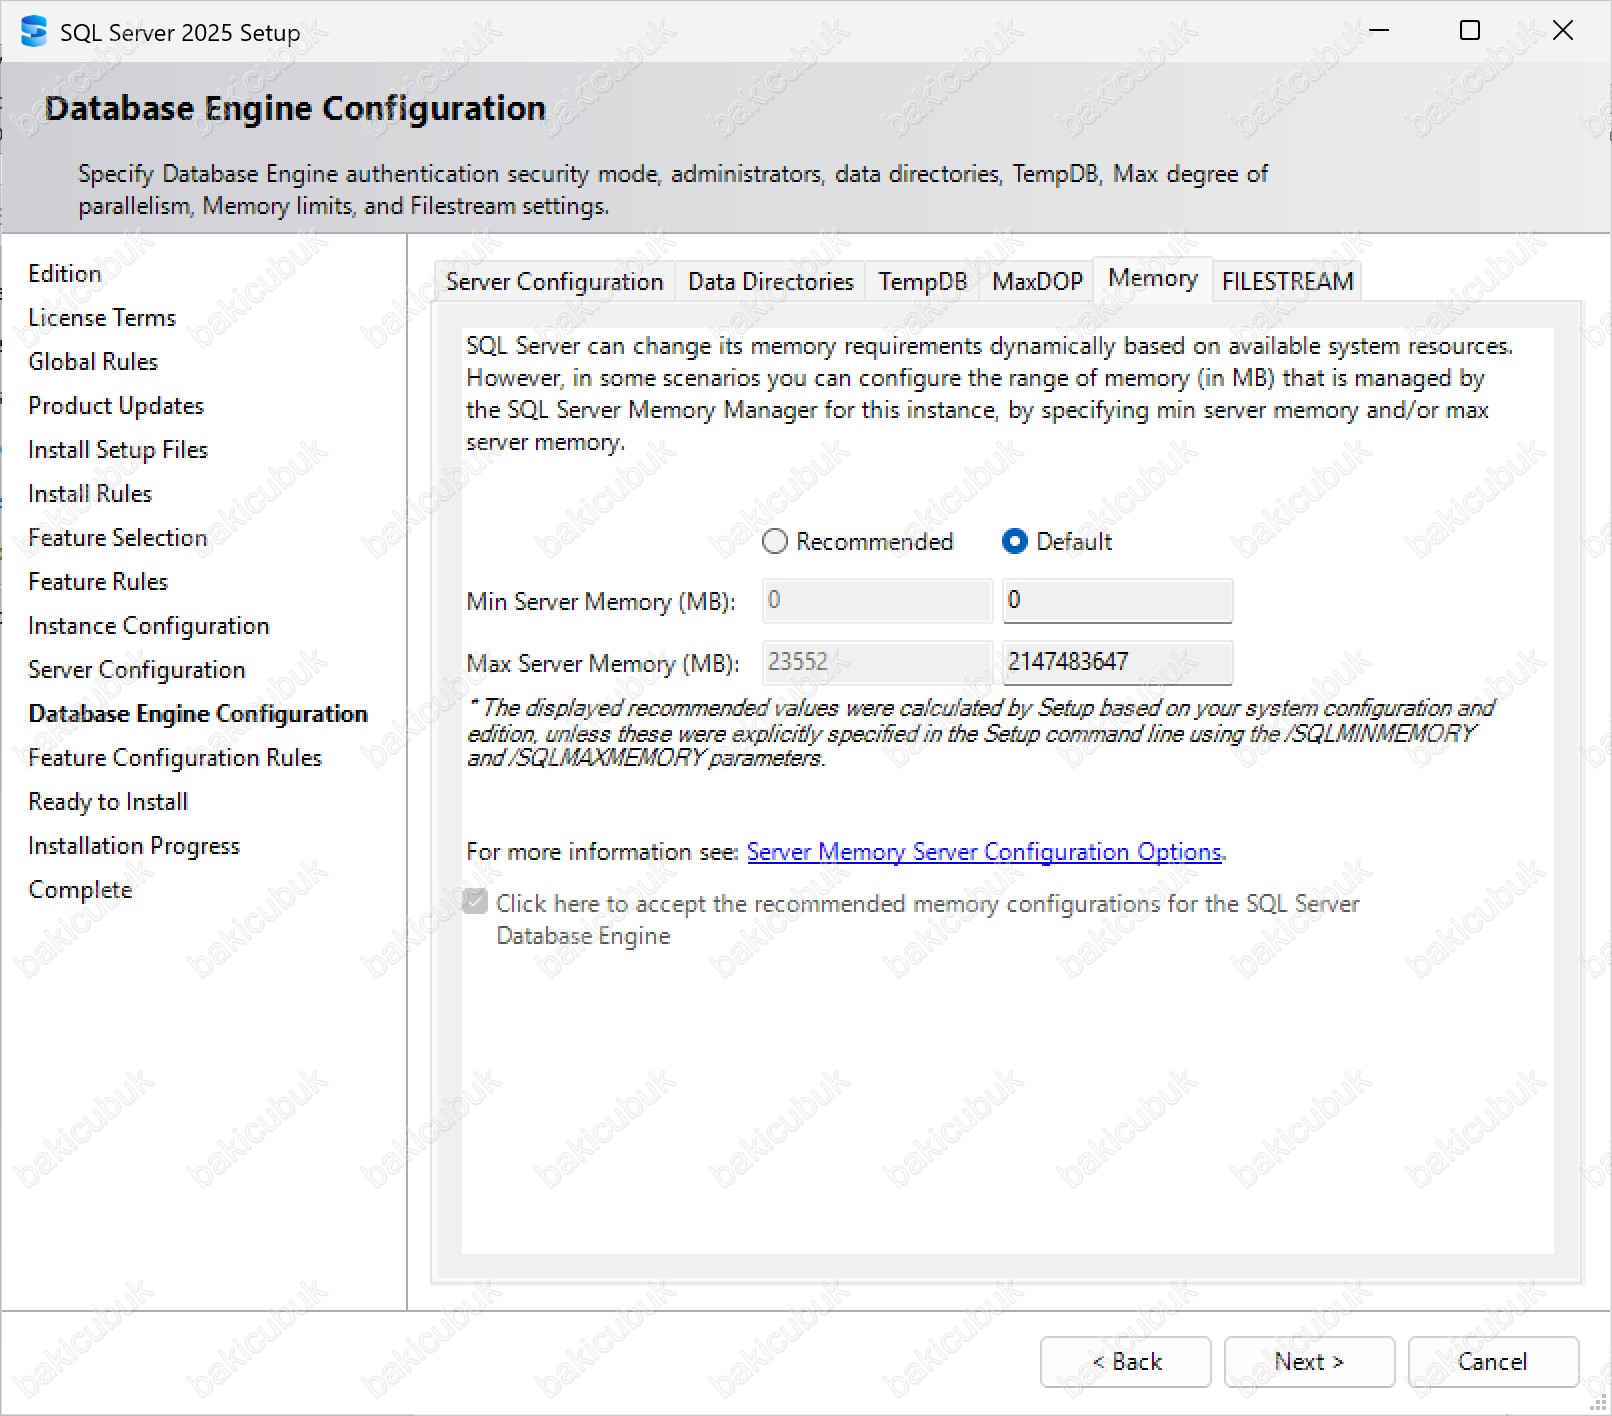Image resolution: width=1612 pixels, height=1416 pixels.
Task: Switch to the TempDB tab
Action: coord(922,282)
